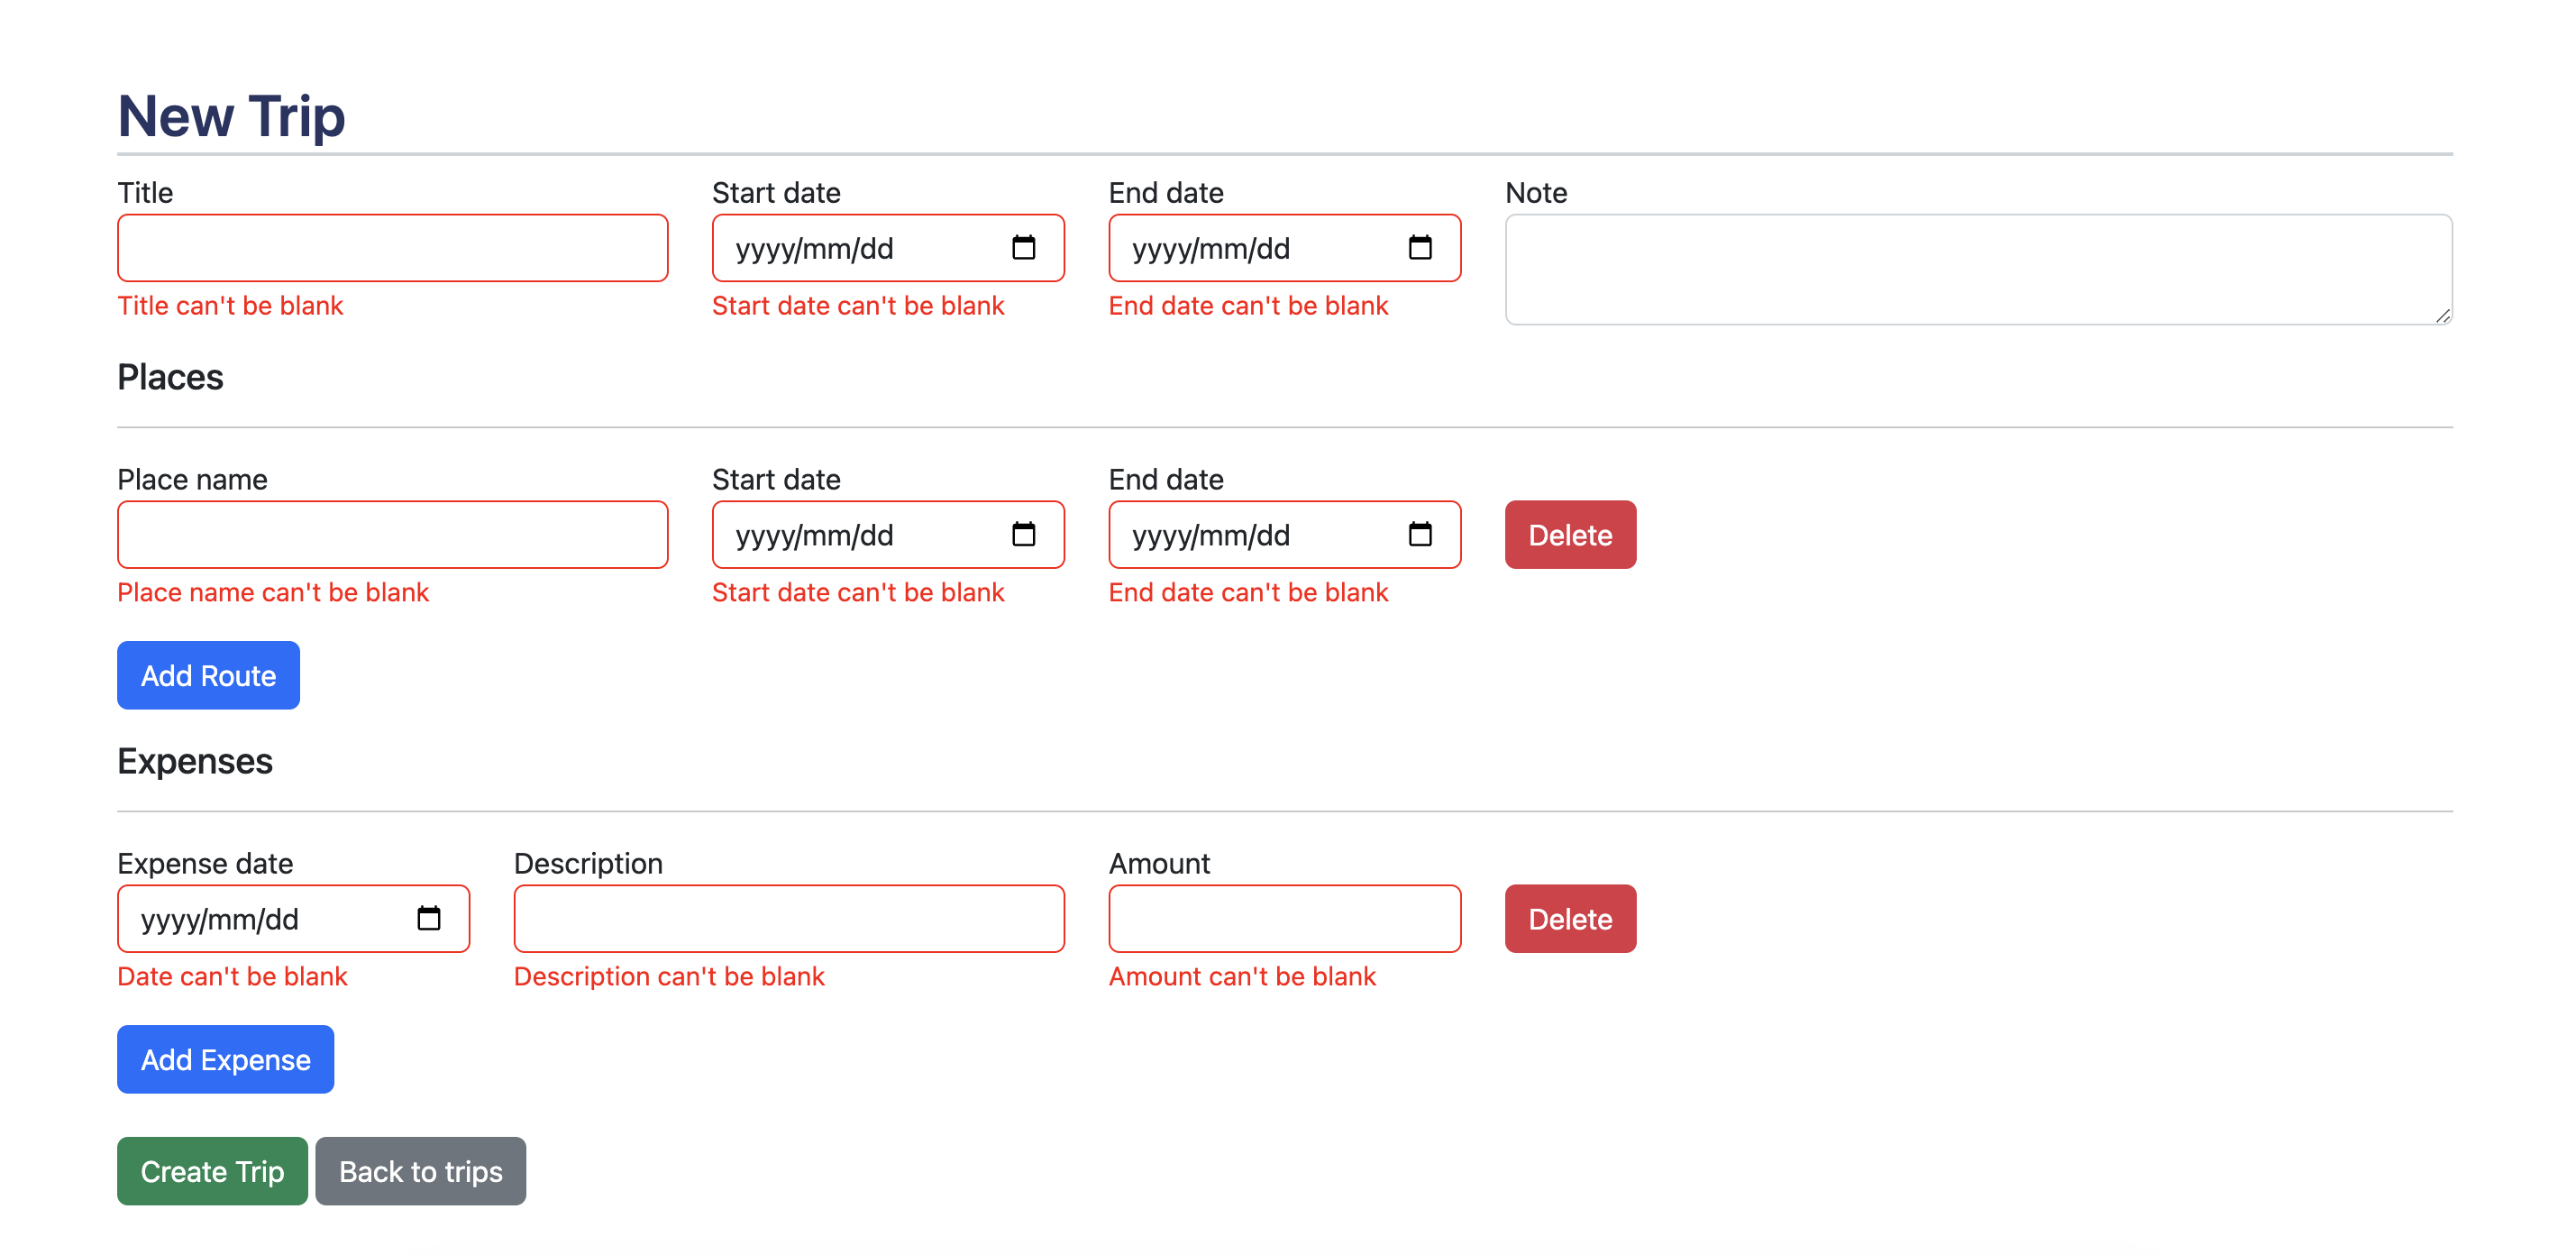Focus the expense Description field

(788, 918)
